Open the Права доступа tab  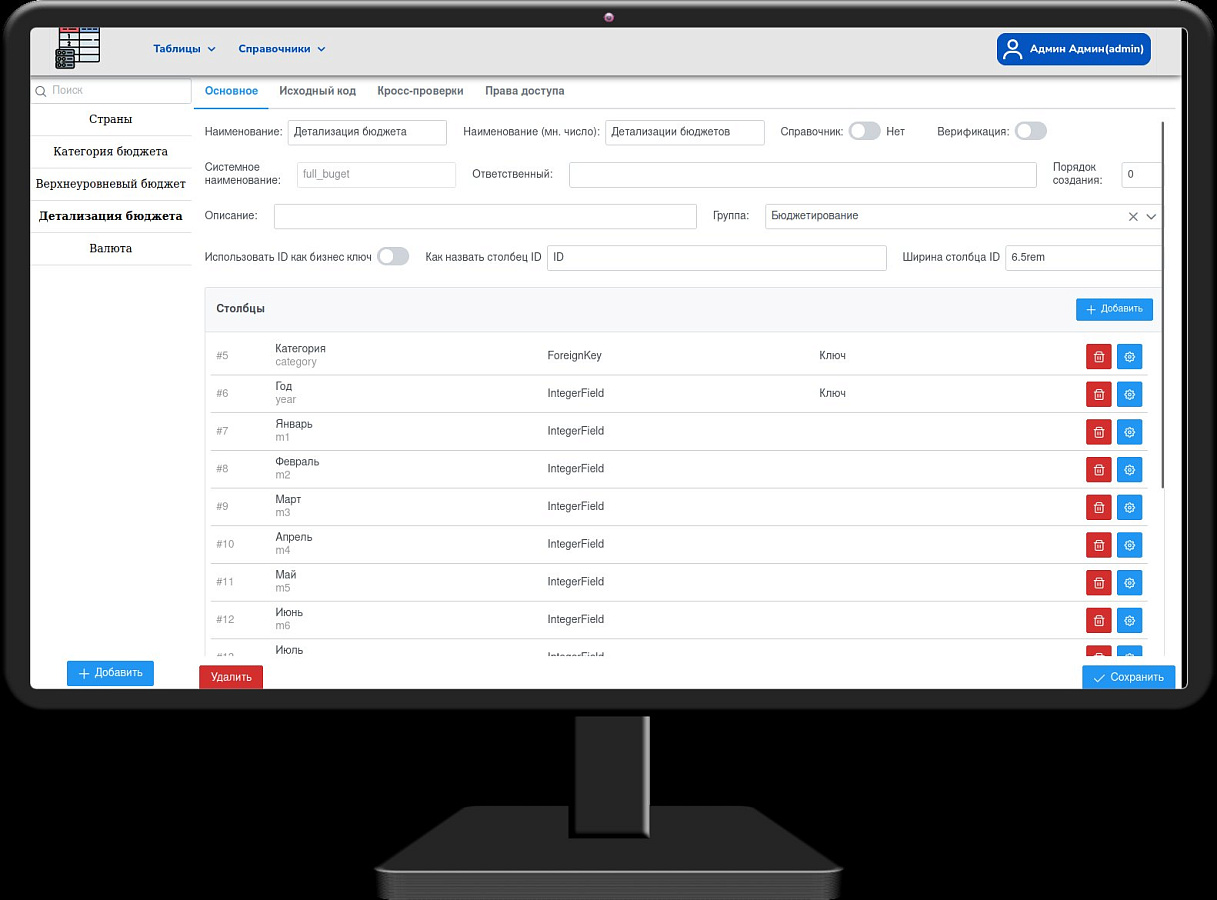pyautogui.click(x=524, y=91)
